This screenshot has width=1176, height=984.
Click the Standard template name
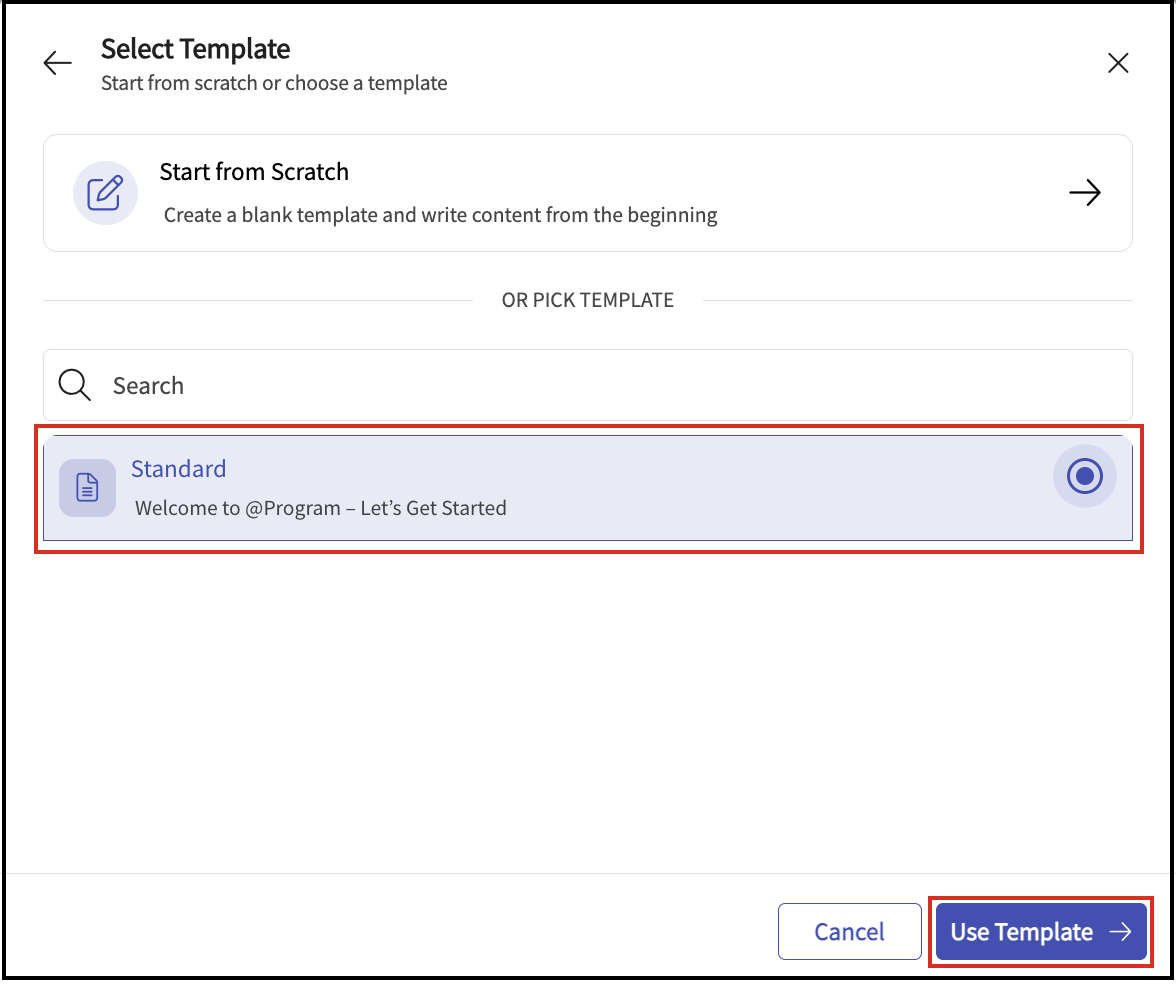pyautogui.click(x=179, y=468)
